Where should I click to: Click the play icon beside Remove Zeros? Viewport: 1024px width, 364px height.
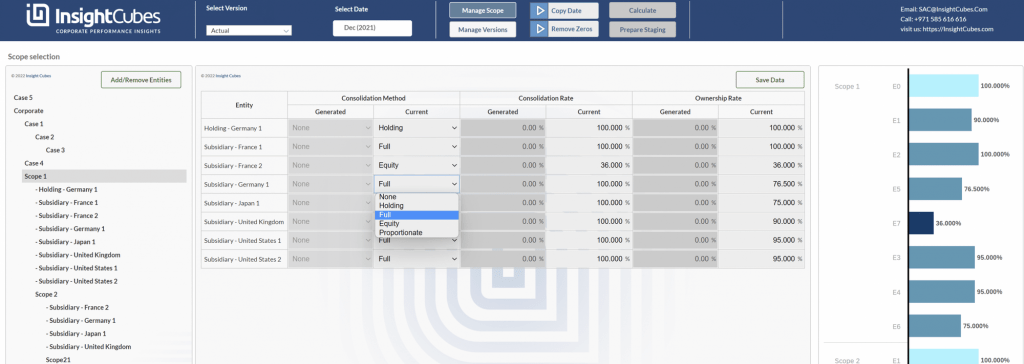click(x=539, y=29)
